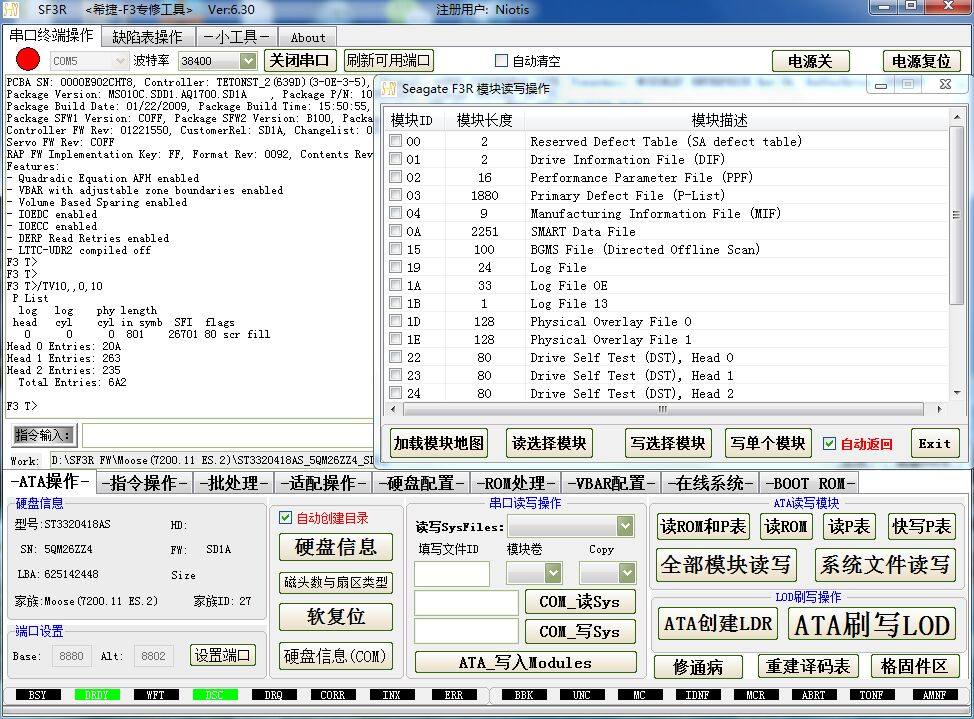Click the SF3R app icon in title bar
Image resolution: width=974 pixels, height=719 pixels.
[13, 10]
